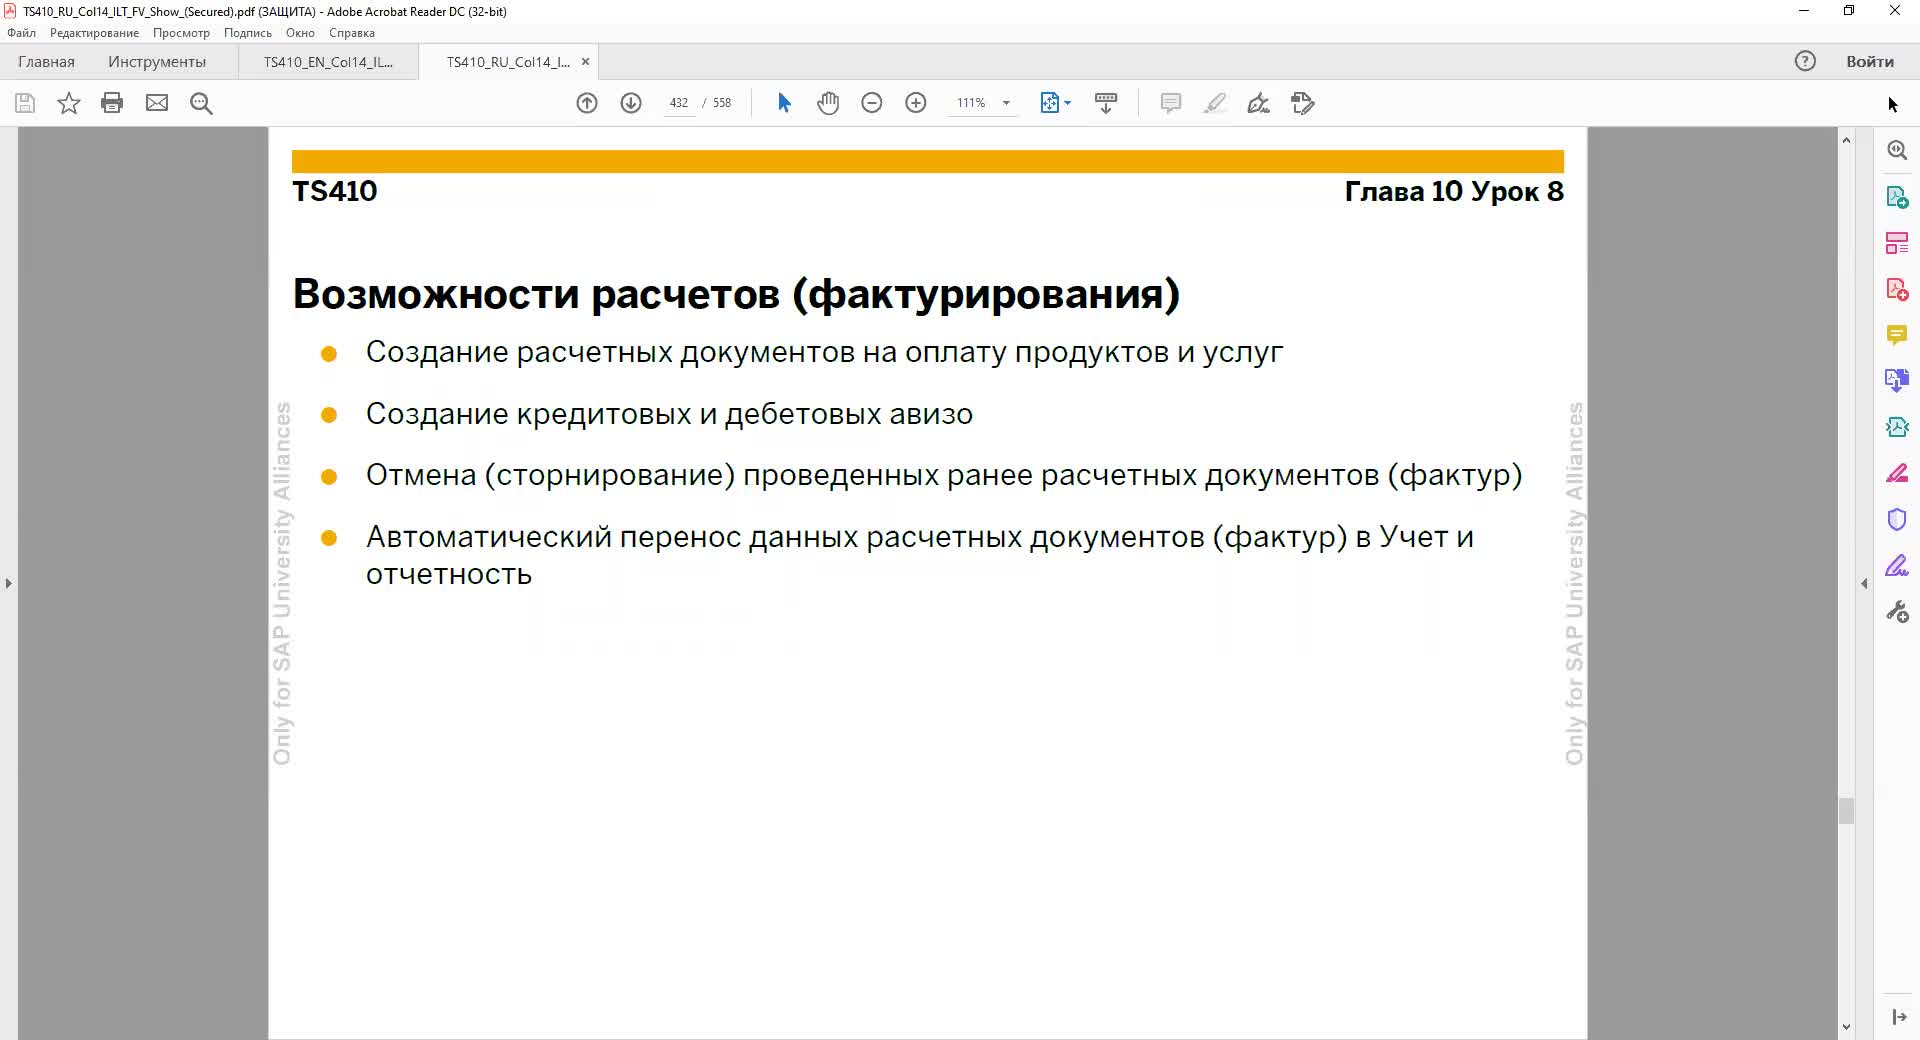
Task: Click the vertical scrollbar thumb
Action: click(1846, 811)
